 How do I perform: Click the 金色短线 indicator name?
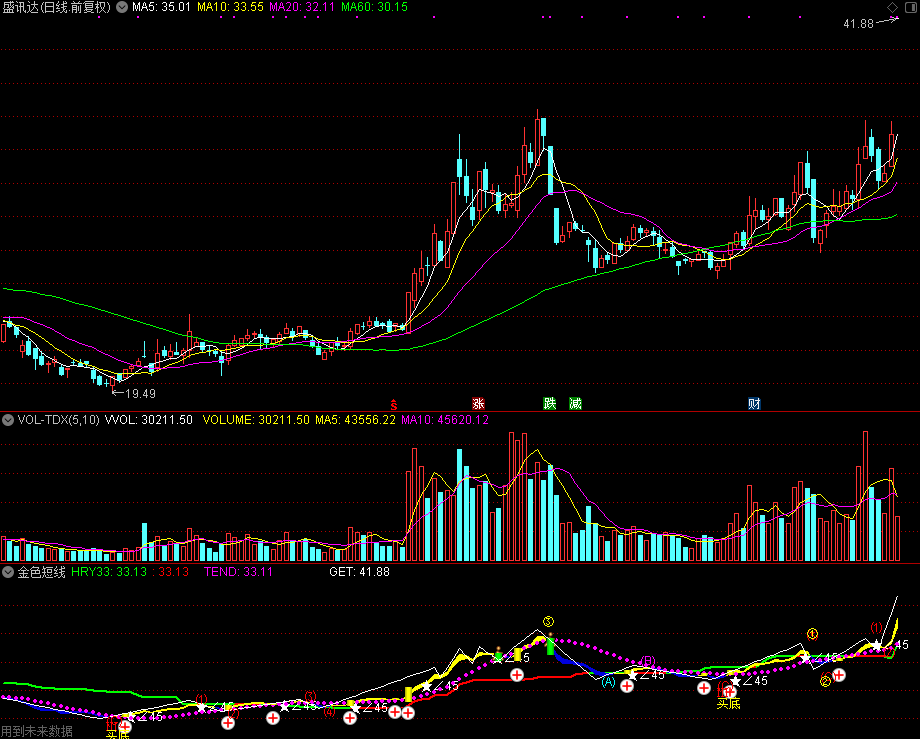point(41,572)
